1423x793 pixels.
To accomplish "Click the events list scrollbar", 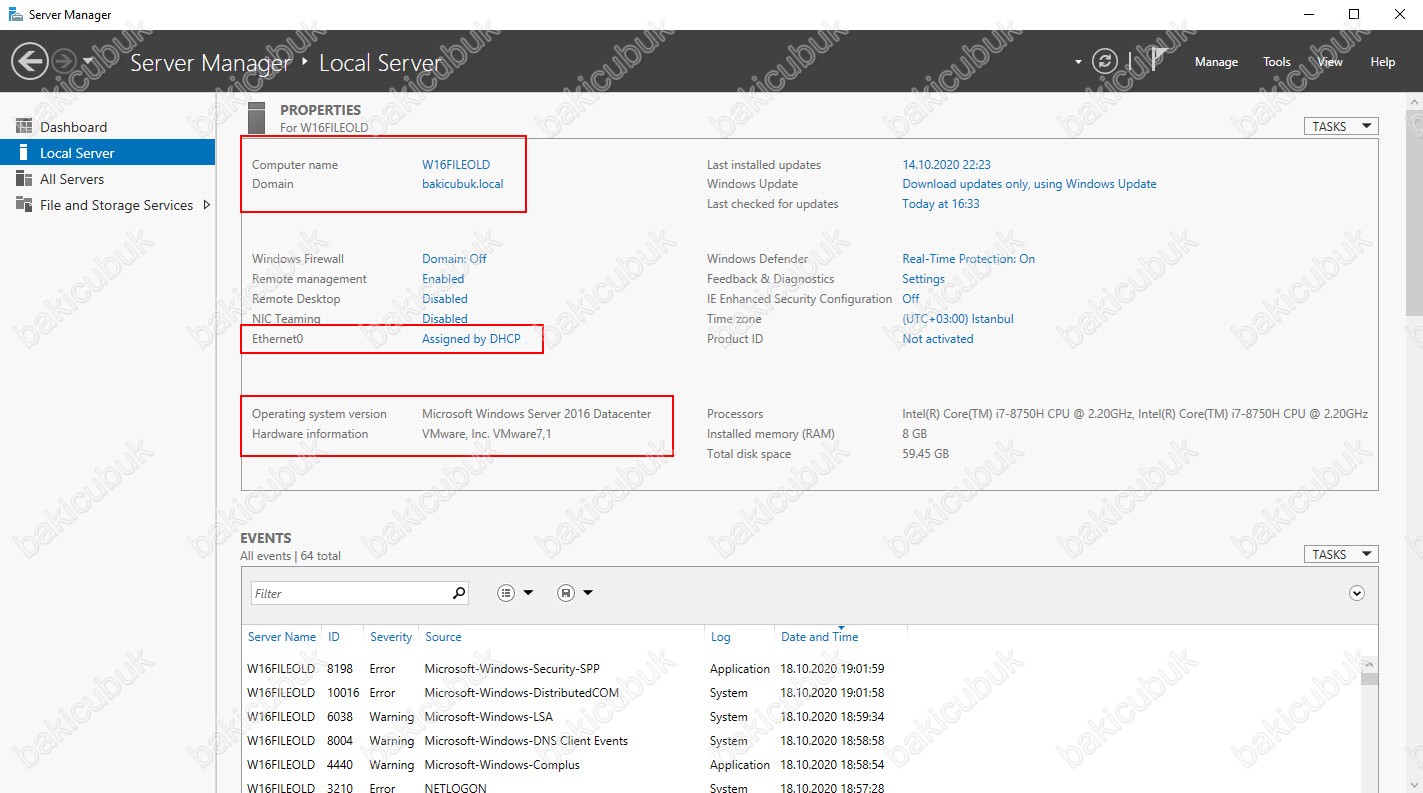I will click(x=1369, y=679).
